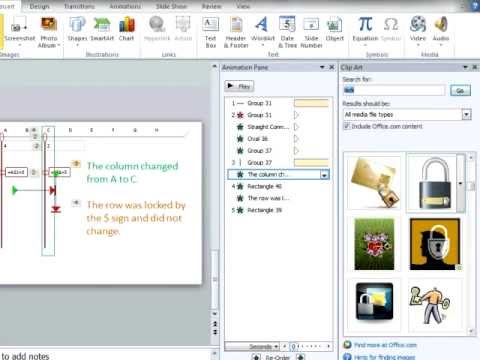Open the View tab
The image size is (480, 360).
243,6
